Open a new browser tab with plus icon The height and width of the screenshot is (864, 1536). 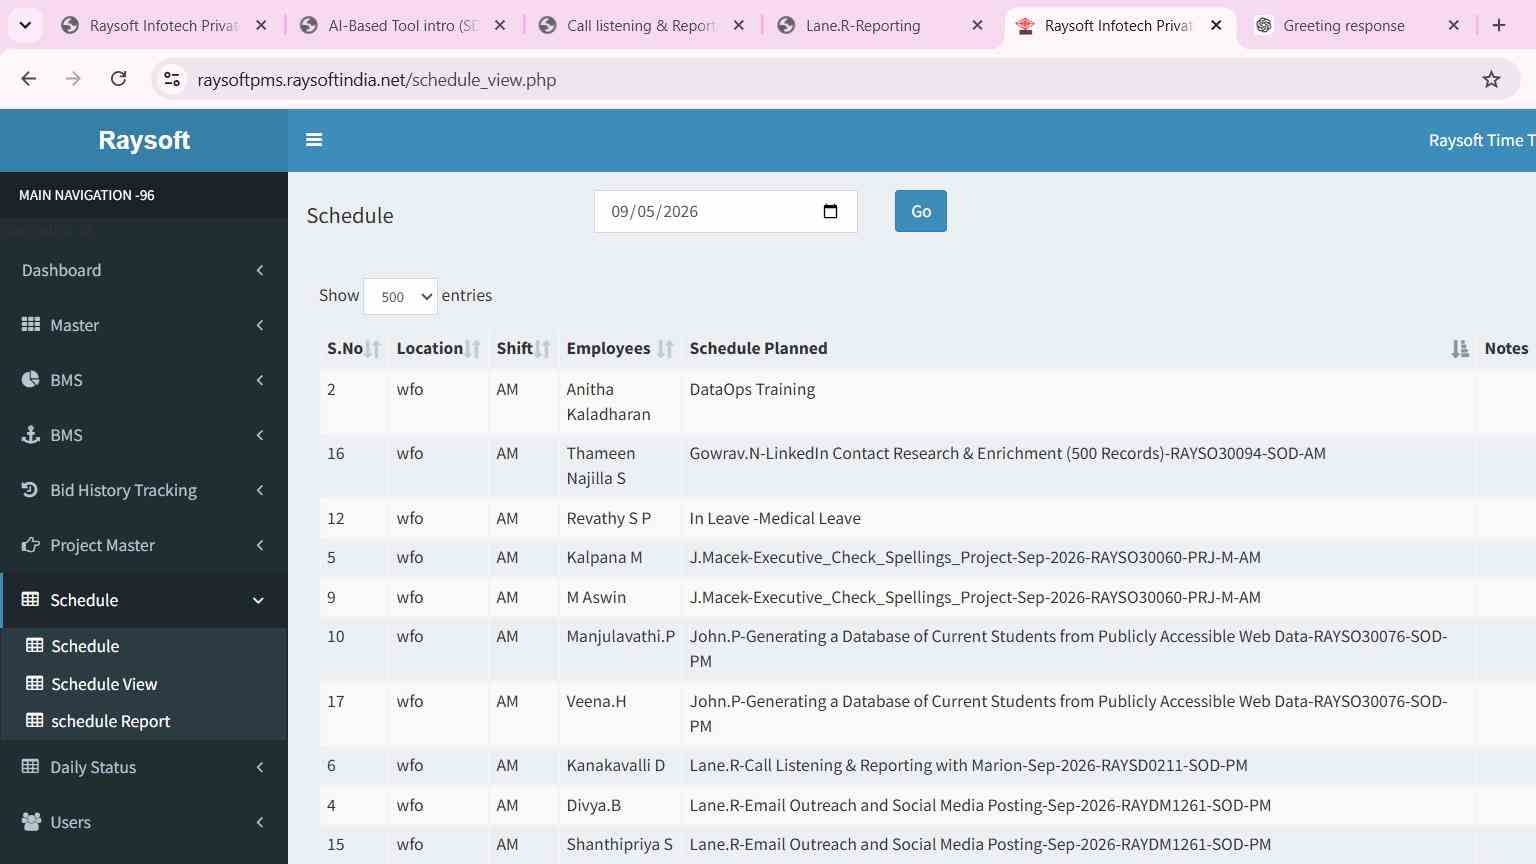pos(1499,25)
